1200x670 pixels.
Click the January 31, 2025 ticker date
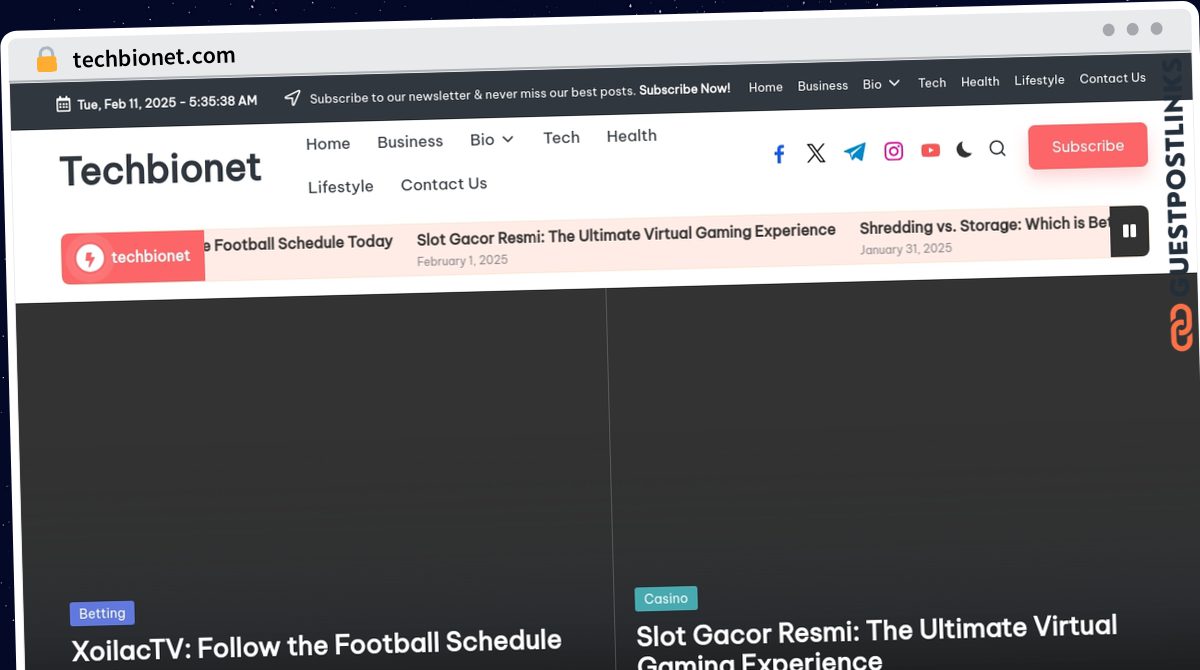906,249
